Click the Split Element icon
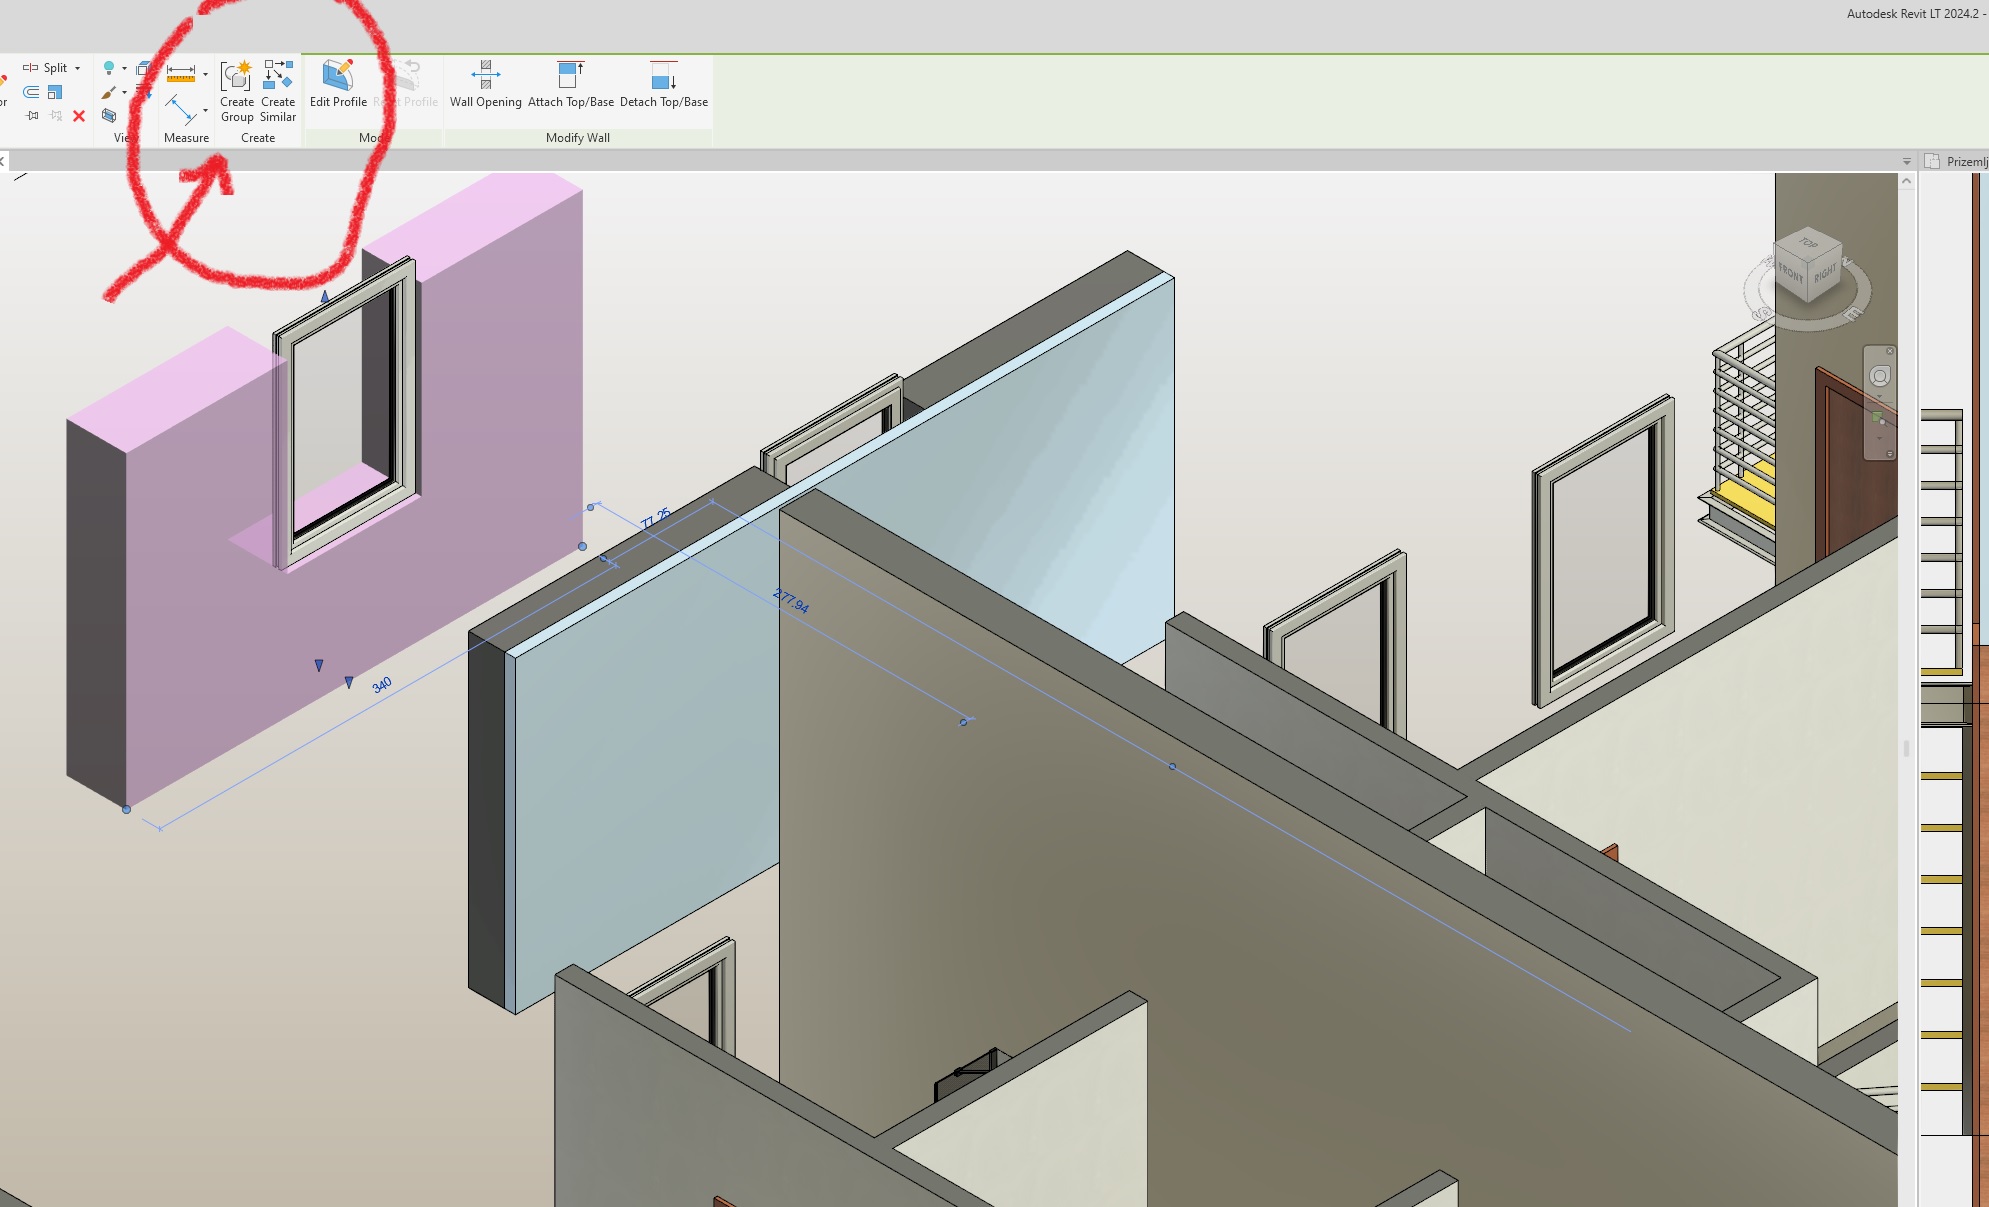1989x1207 pixels. 29,67
